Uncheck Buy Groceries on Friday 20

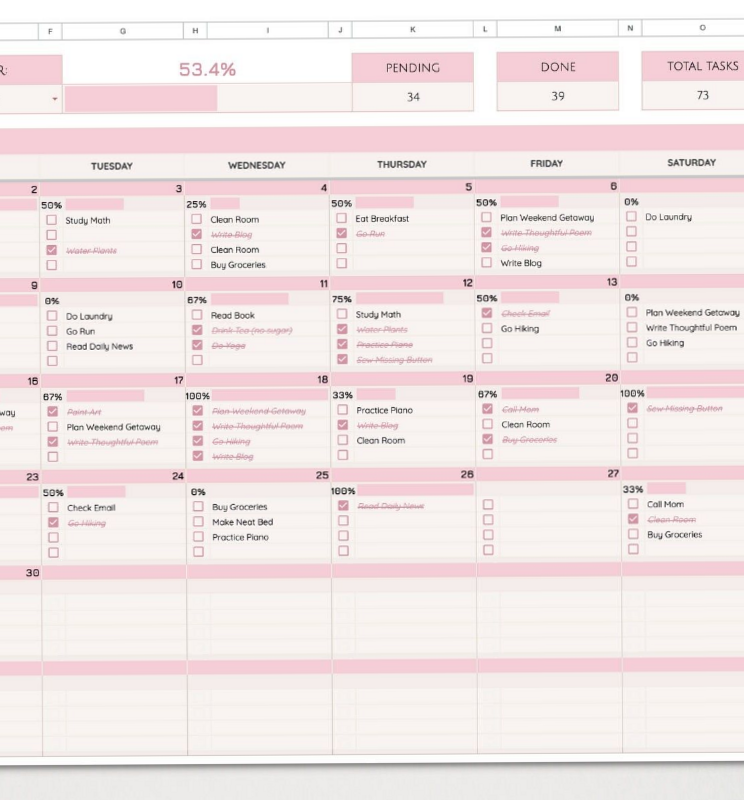pos(487,439)
